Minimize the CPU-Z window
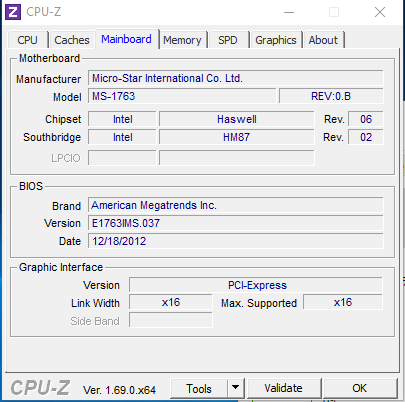 click(289, 12)
